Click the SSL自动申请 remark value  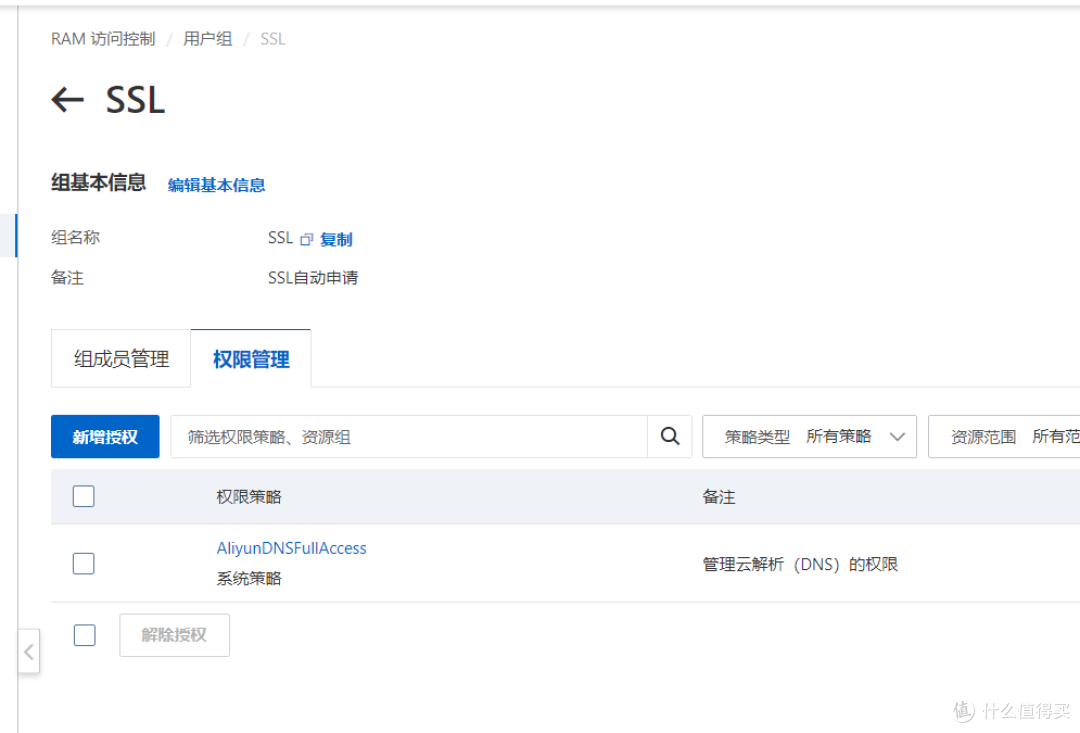(x=313, y=278)
